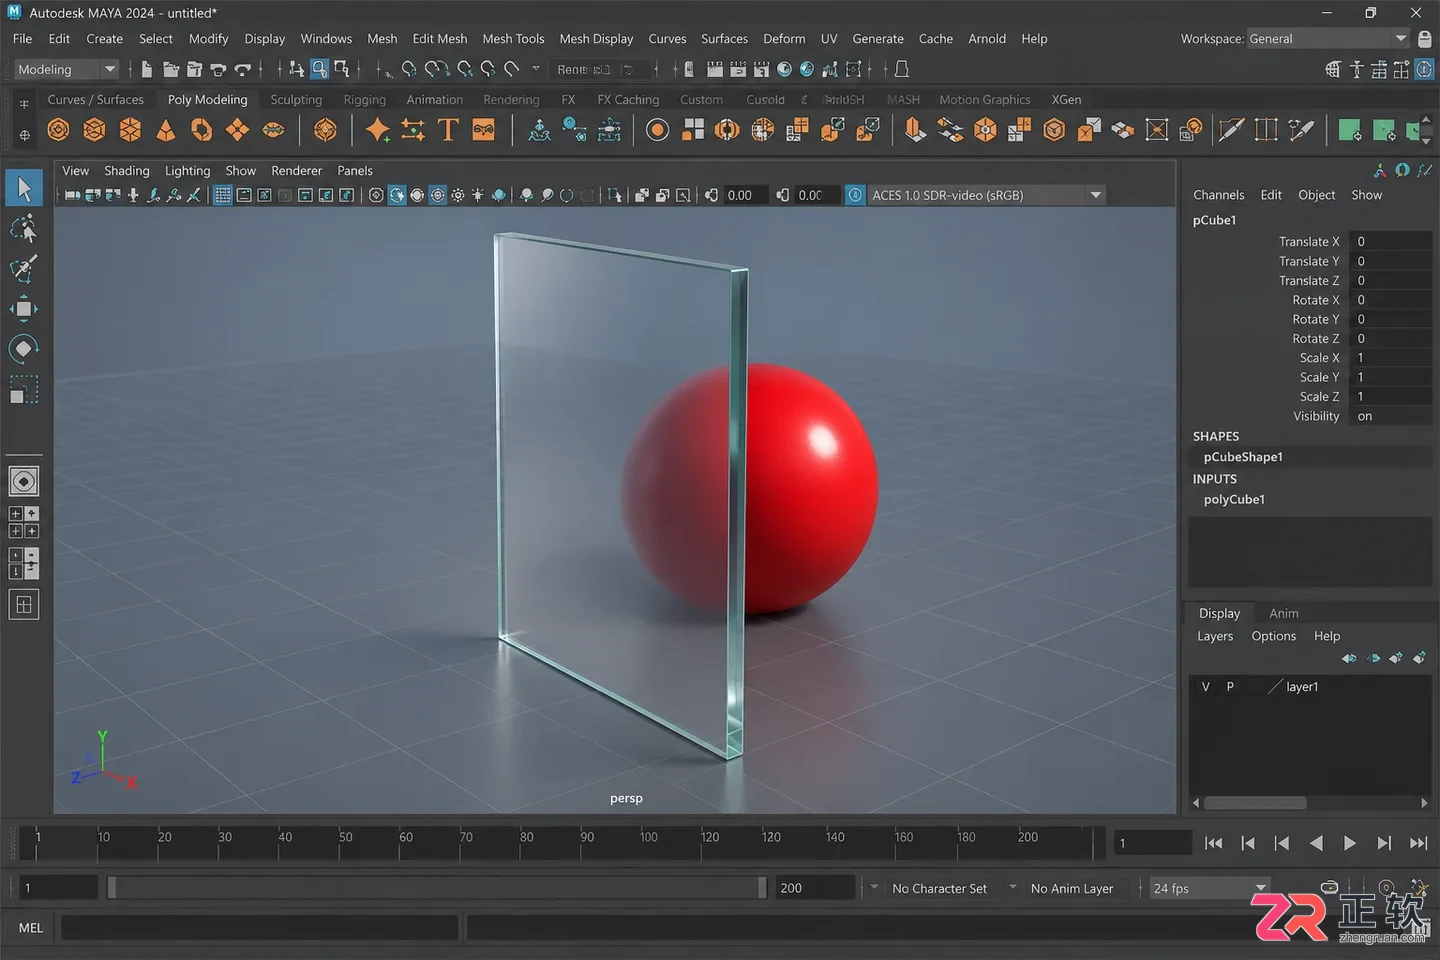Open the Object menu in Channel Box
This screenshot has width=1440, height=960.
(x=1316, y=195)
